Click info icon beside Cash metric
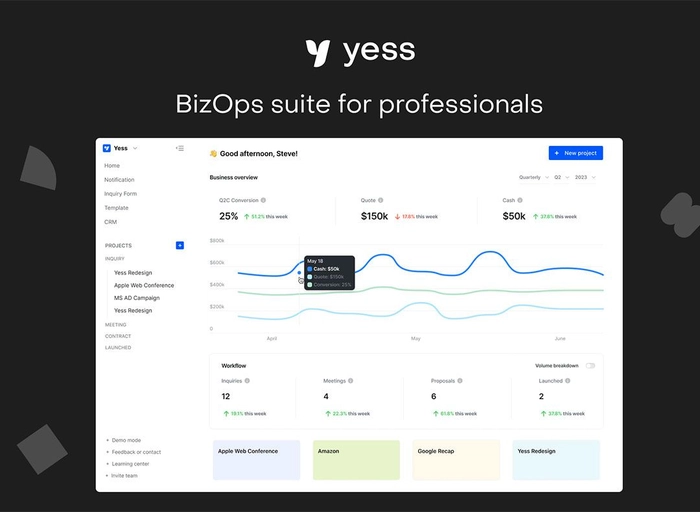Screen dimensions: 700x512 click(x=523, y=200)
